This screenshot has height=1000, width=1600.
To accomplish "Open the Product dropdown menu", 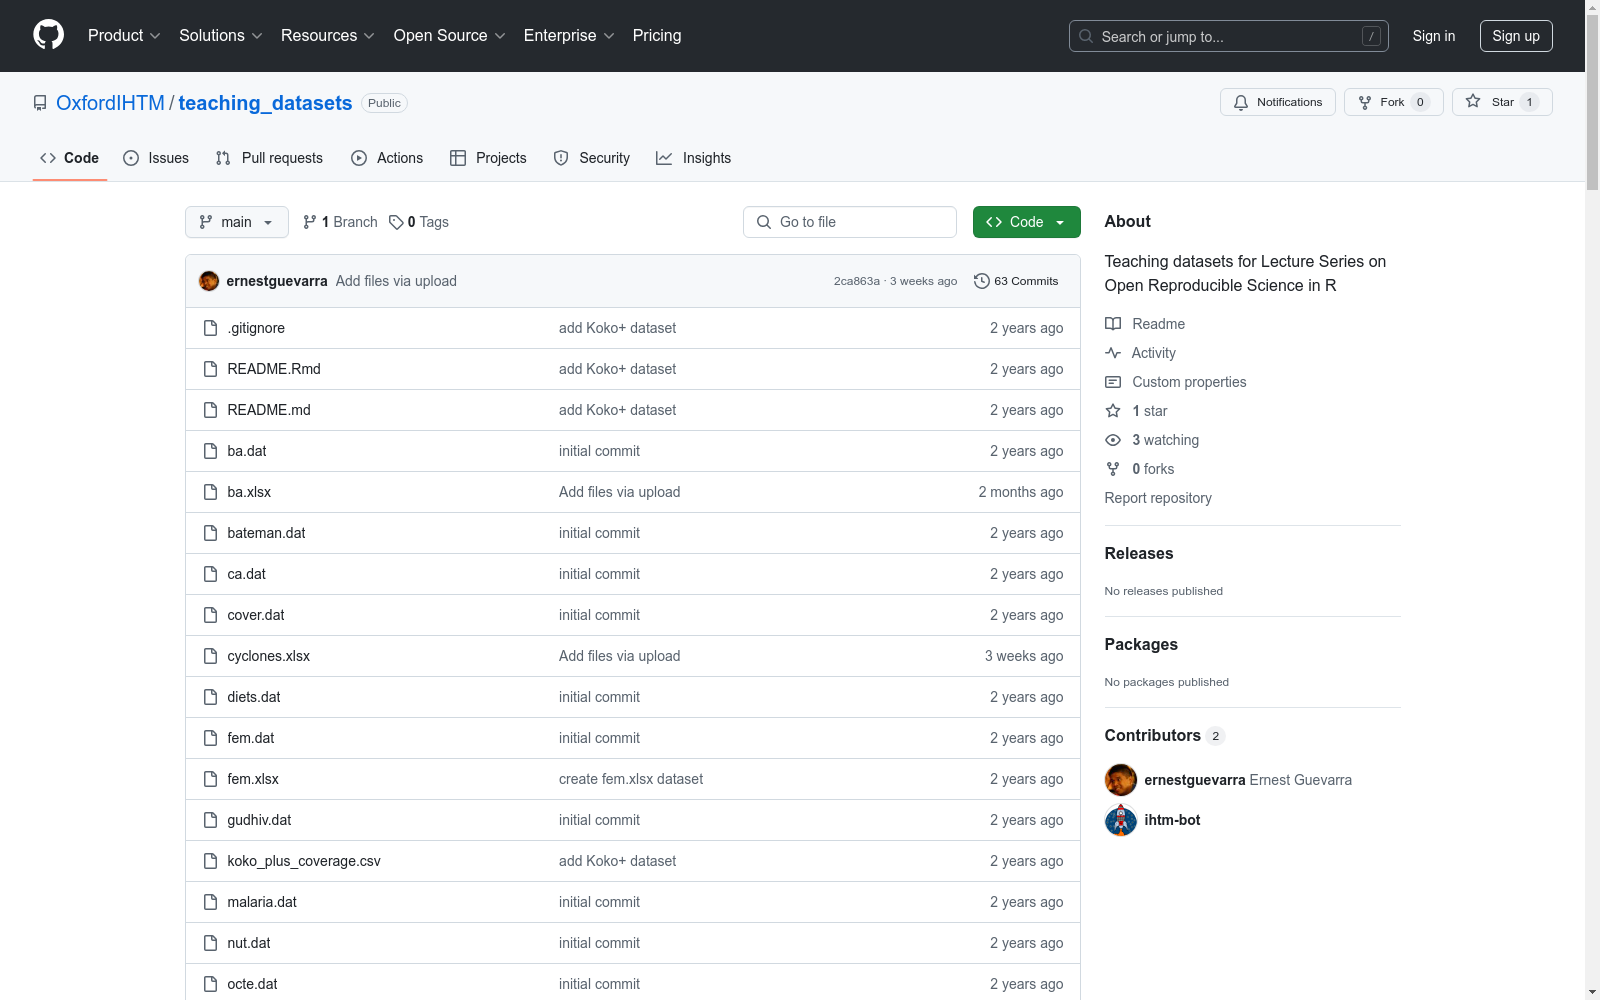I will click(124, 36).
